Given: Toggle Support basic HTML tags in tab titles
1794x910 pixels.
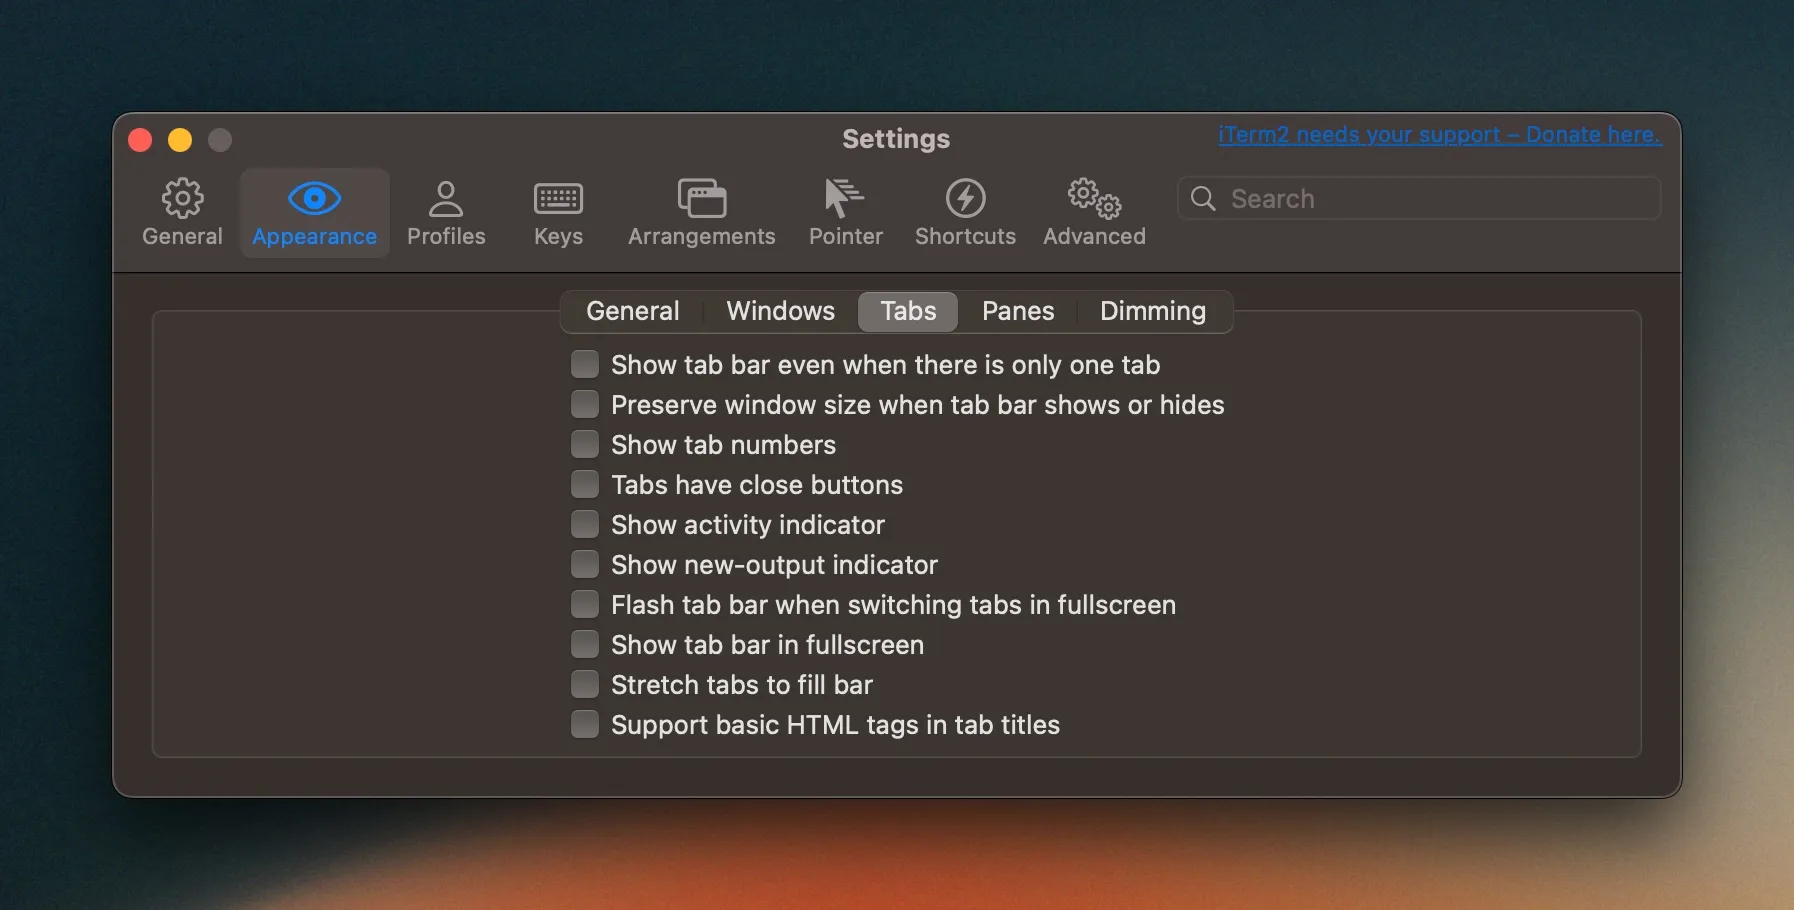Looking at the screenshot, I should click(585, 724).
